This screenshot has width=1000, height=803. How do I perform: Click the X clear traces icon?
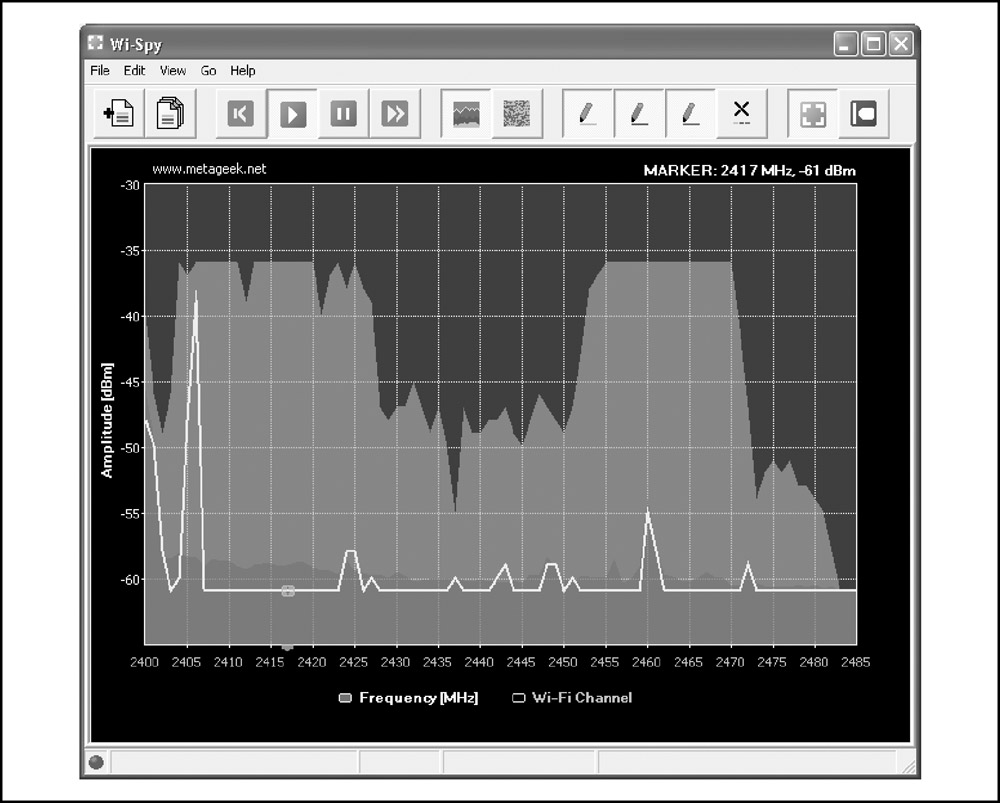click(741, 114)
